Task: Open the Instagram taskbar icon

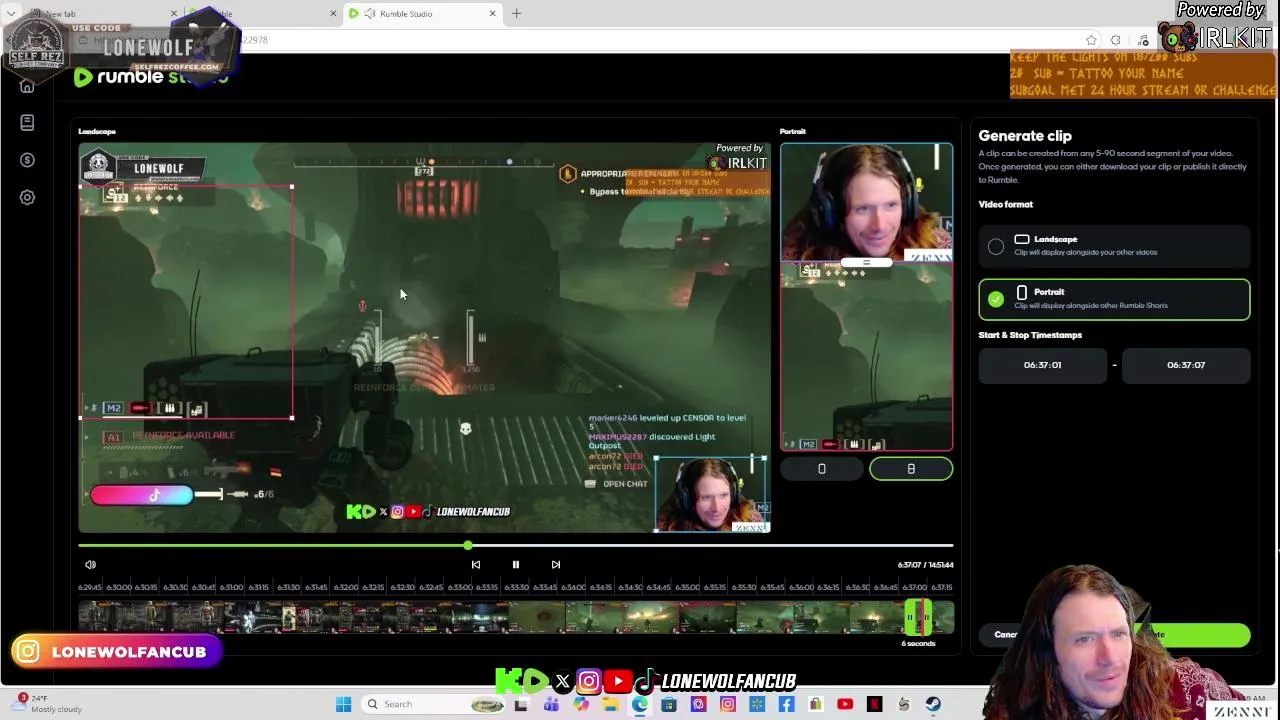Action: [728, 705]
